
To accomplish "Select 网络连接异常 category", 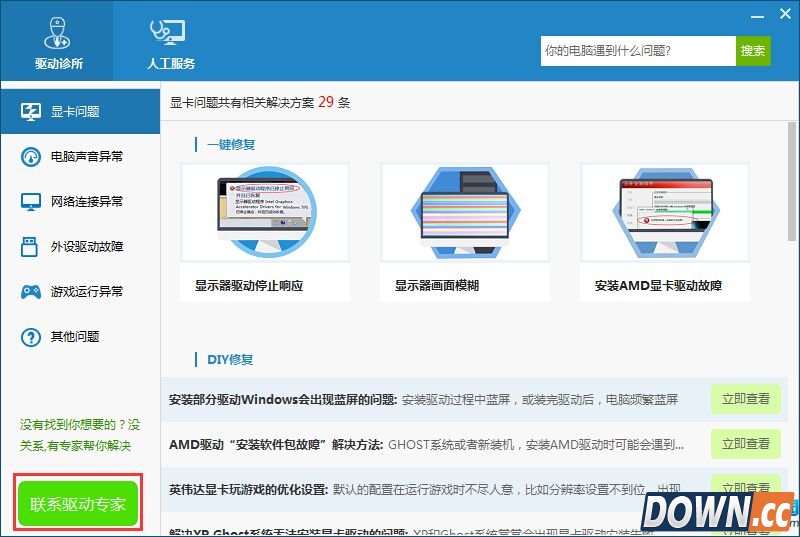I will pyautogui.click(x=81, y=201).
